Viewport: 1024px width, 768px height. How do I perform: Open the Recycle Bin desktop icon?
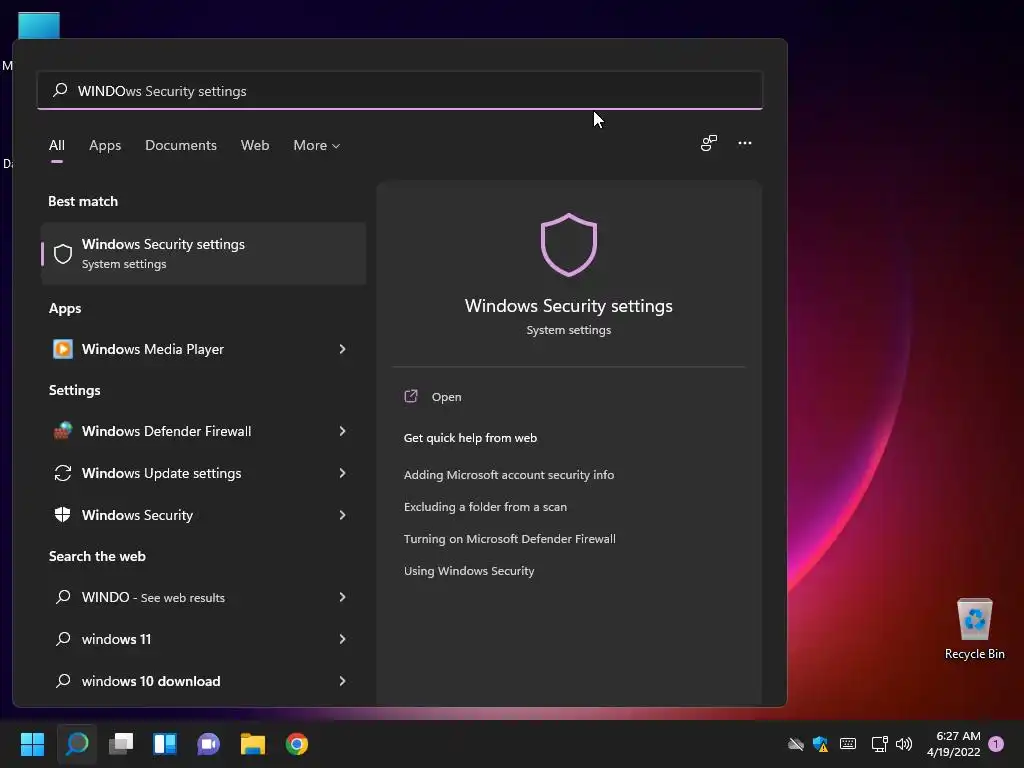coord(974,630)
